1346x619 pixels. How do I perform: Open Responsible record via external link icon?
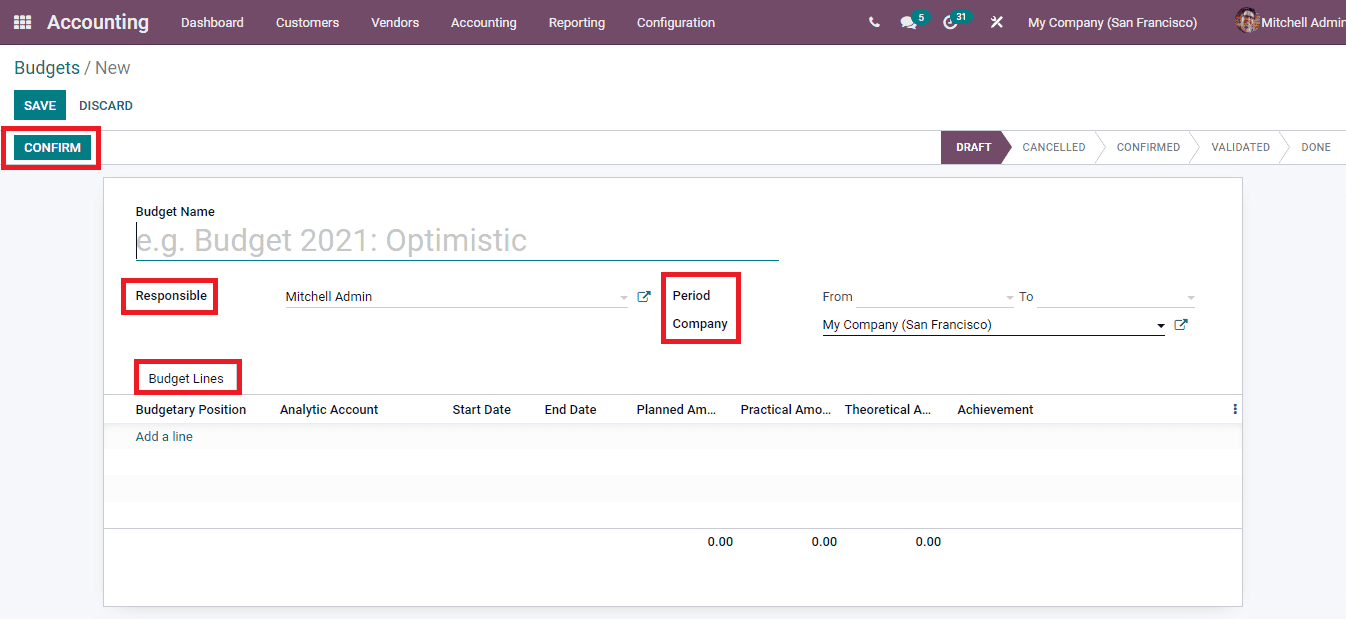point(644,296)
